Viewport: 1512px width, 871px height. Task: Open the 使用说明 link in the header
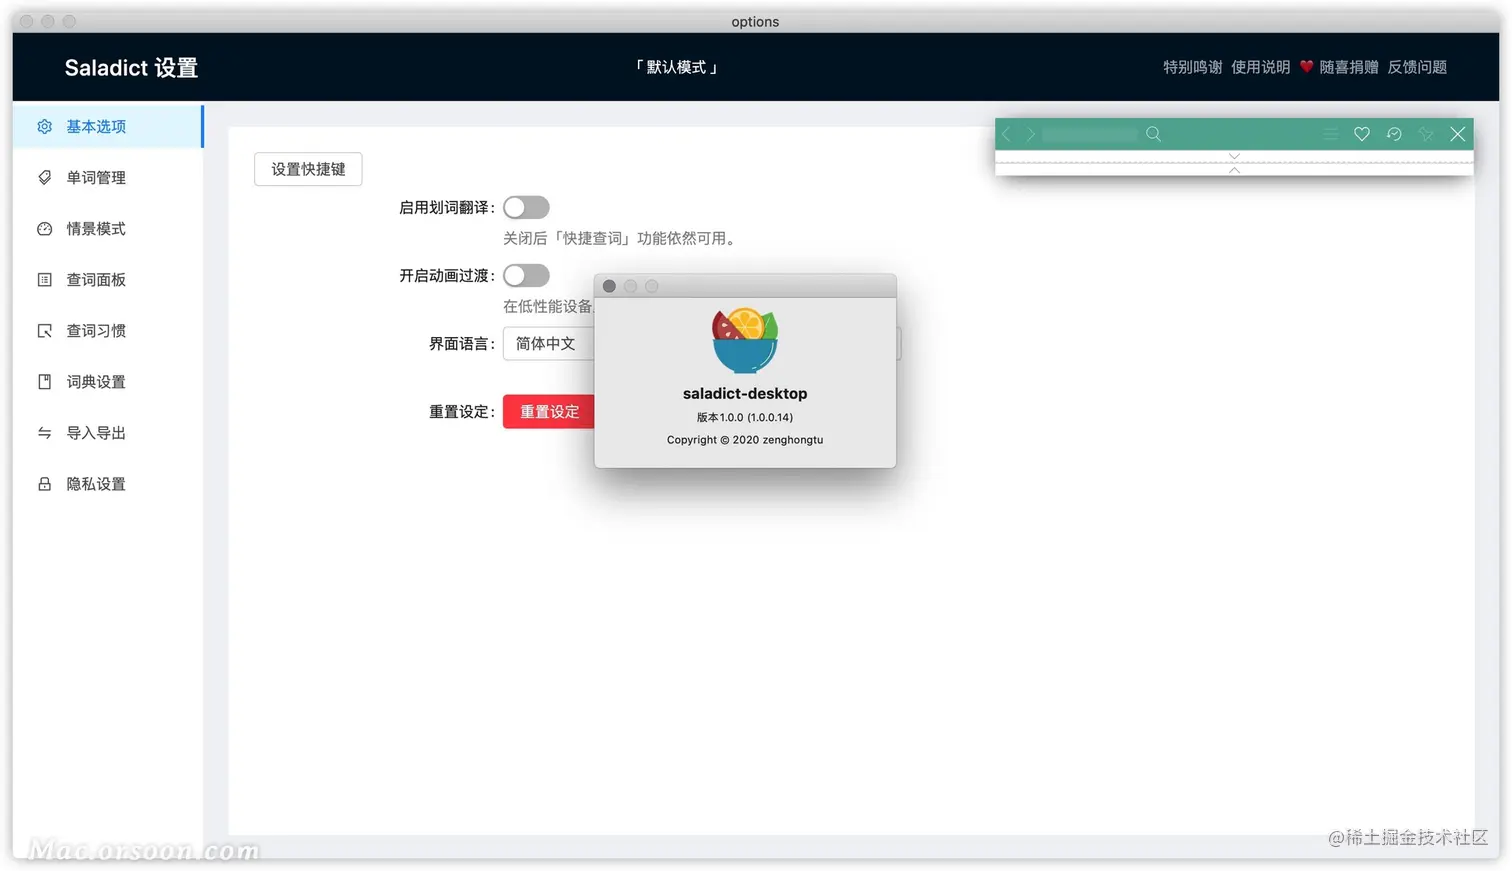click(x=1260, y=67)
